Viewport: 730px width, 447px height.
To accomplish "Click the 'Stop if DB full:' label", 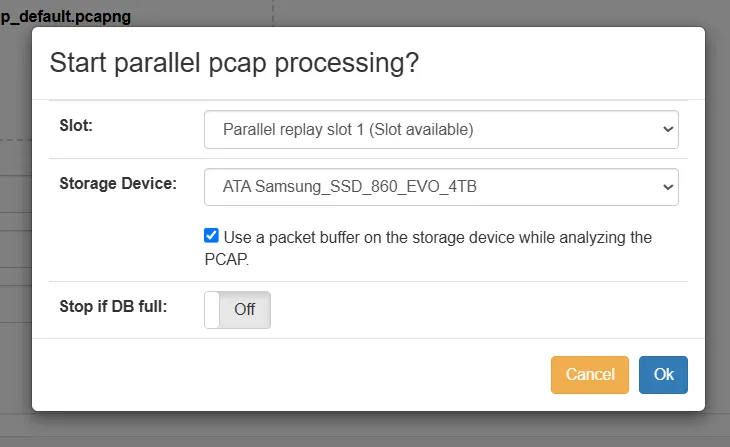I will [x=113, y=305].
